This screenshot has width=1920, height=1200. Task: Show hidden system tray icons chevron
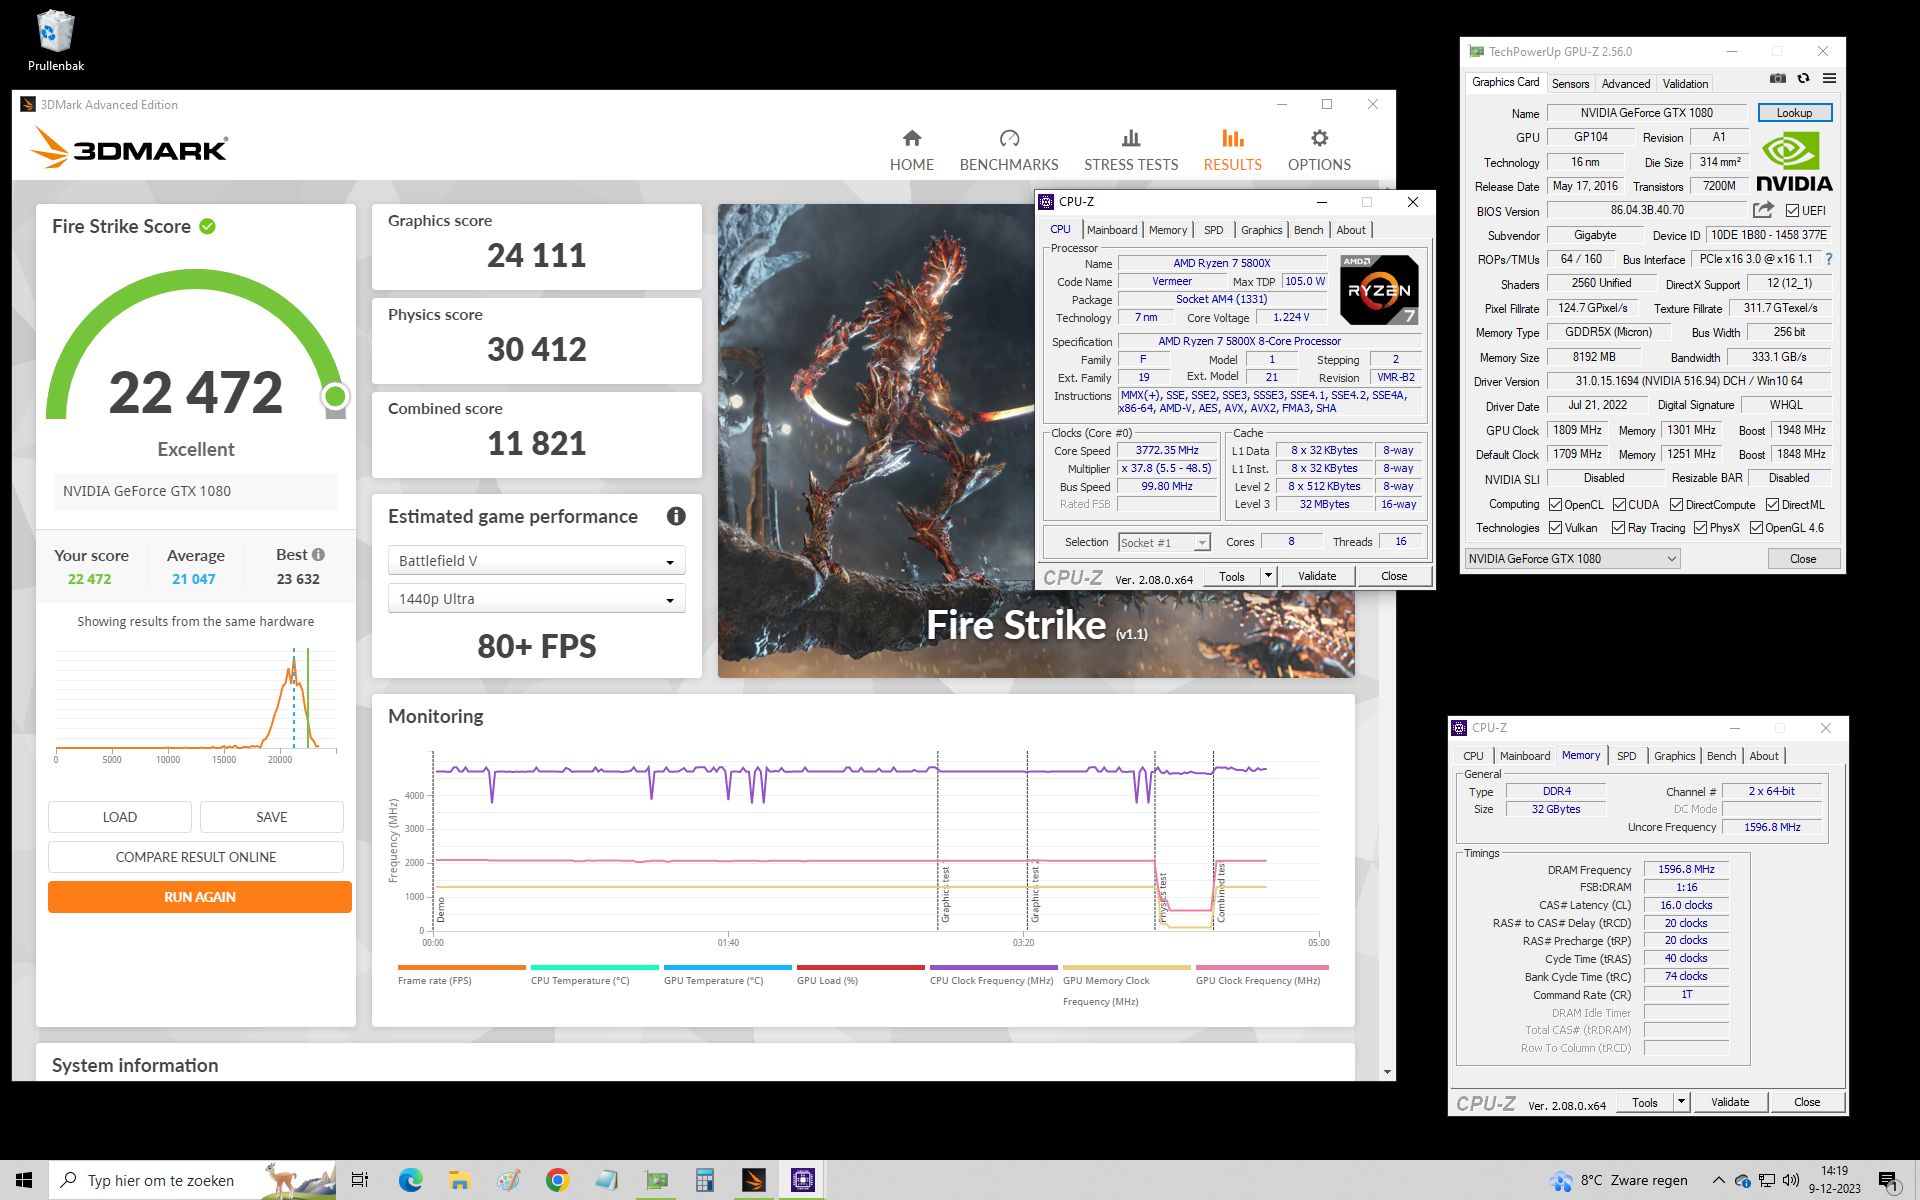[x=1718, y=1180]
